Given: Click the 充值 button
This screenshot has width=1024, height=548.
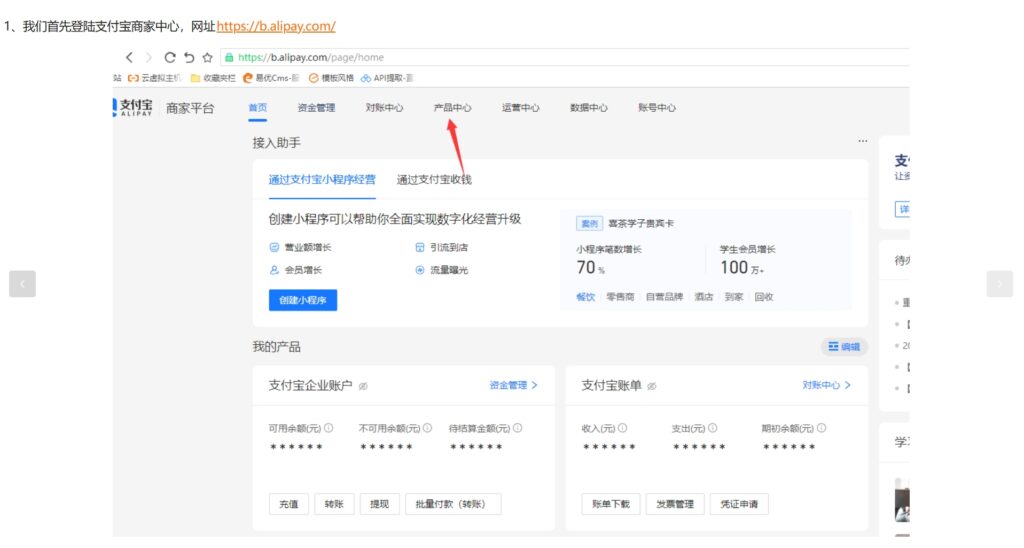Looking at the screenshot, I should tap(289, 504).
